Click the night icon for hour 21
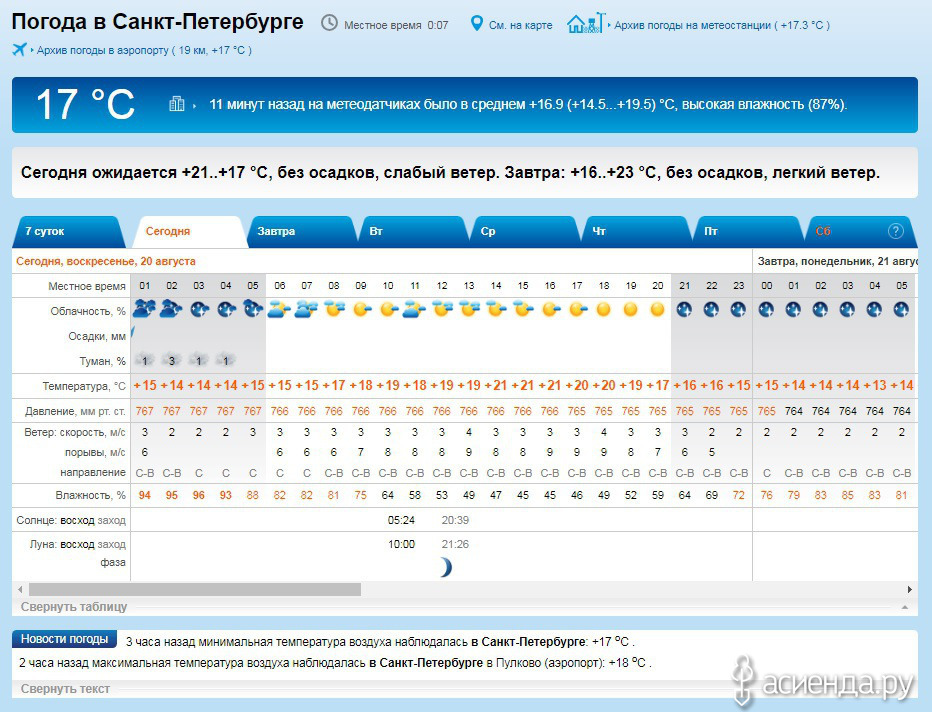This screenshot has width=932, height=712. 684,310
